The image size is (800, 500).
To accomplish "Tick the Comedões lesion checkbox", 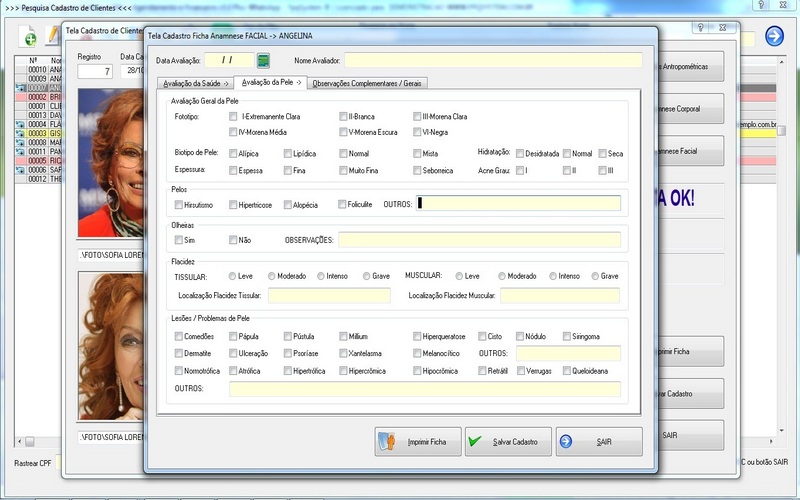I will [179, 337].
